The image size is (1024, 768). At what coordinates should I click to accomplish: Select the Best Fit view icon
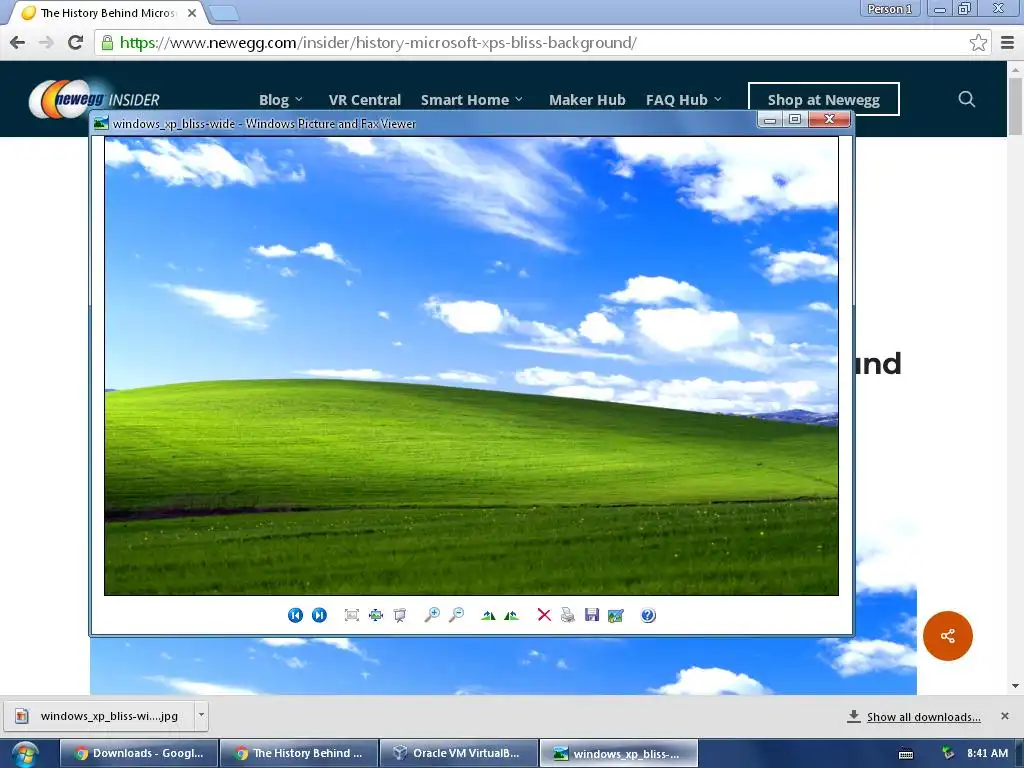pos(352,615)
